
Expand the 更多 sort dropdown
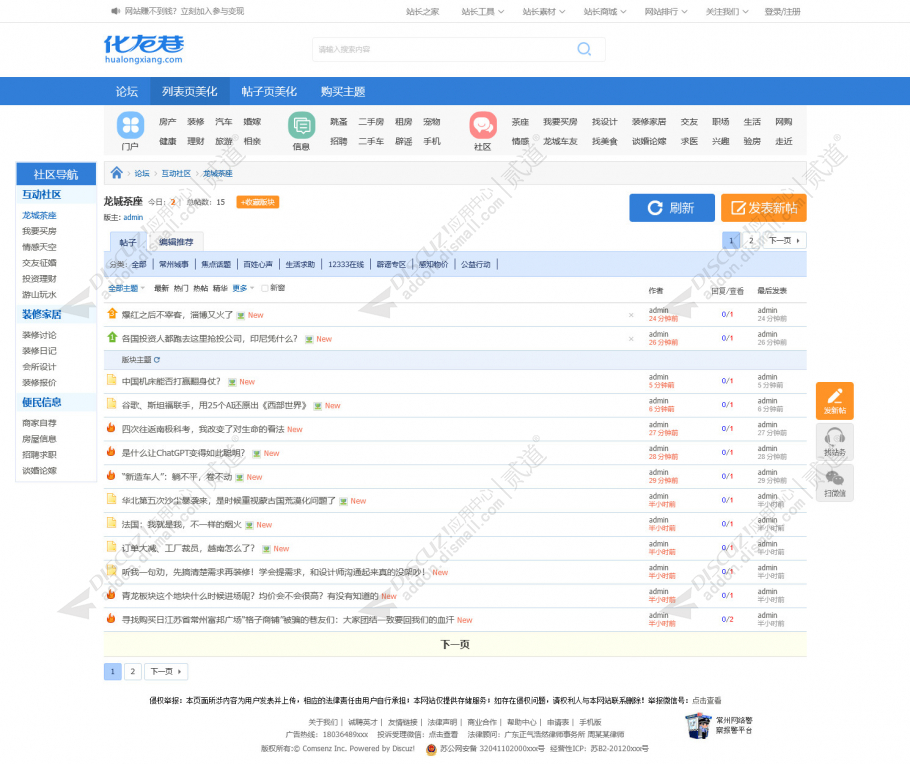243,288
